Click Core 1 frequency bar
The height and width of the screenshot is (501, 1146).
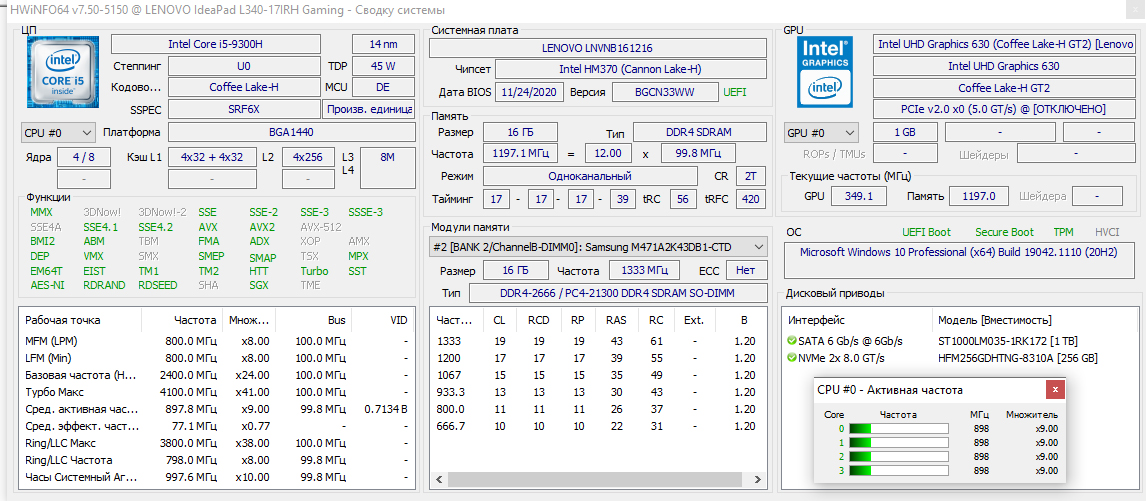click(898, 442)
